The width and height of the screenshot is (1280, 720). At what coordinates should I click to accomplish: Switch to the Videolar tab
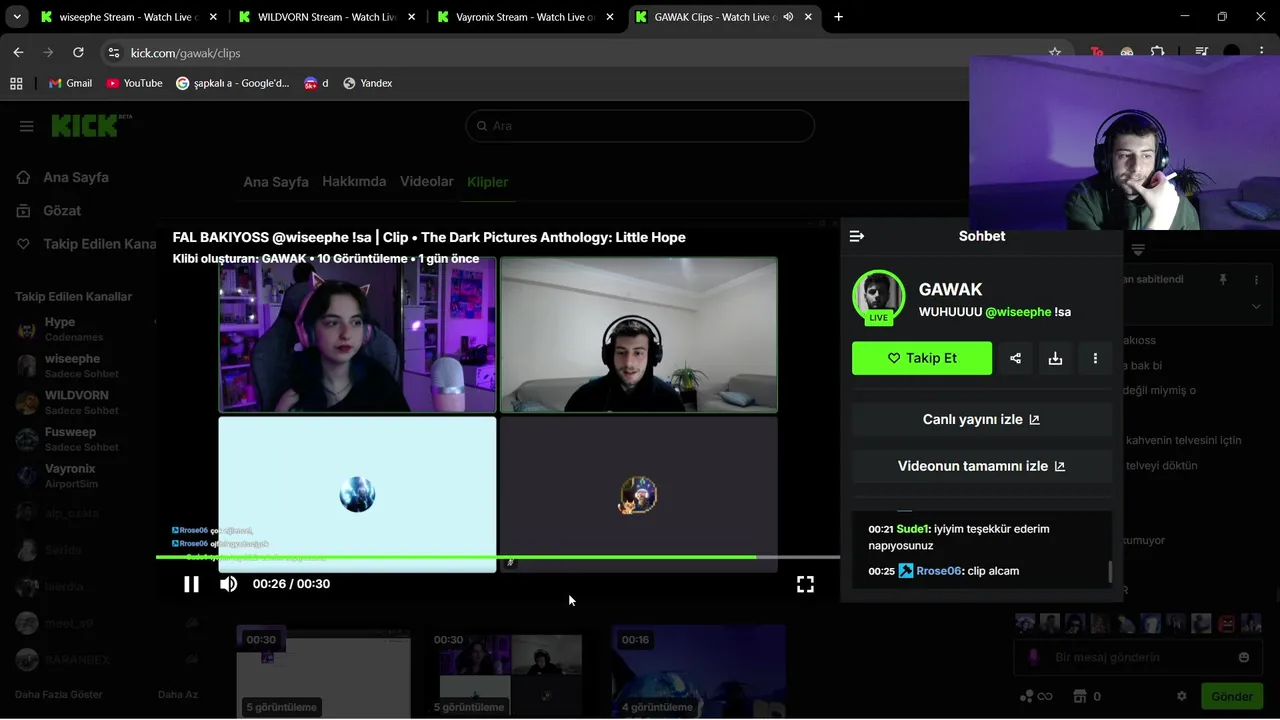pos(427,182)
